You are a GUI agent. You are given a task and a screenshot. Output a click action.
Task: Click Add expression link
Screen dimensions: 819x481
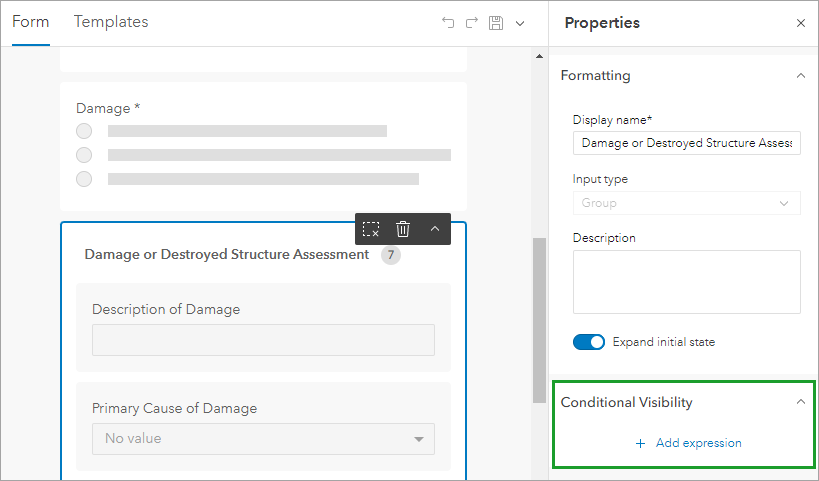tap(698, 443)
